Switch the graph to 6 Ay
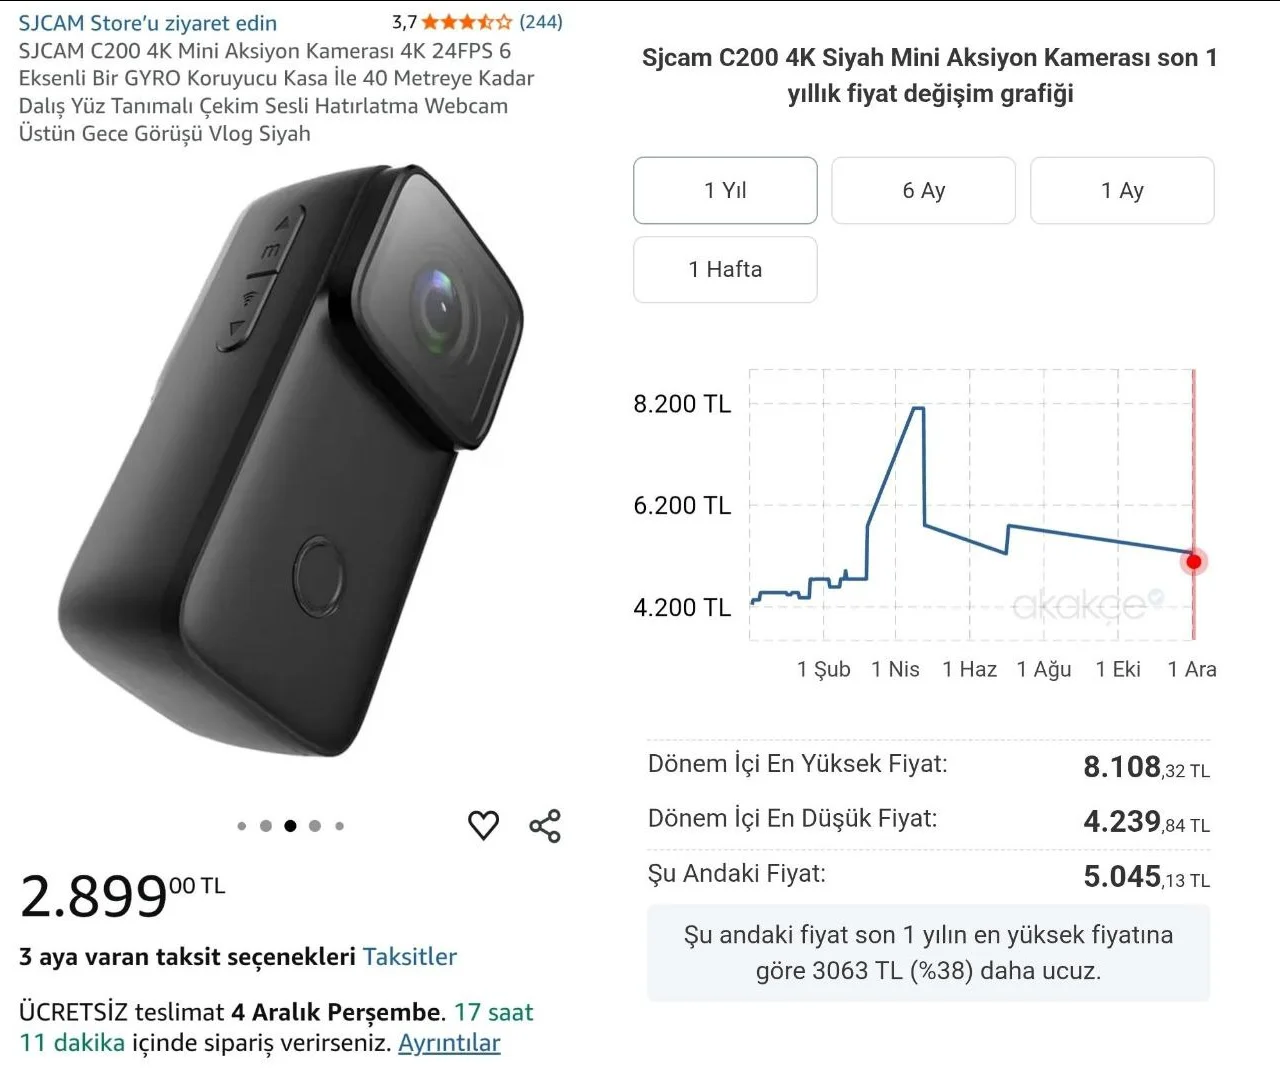Viewport: 1280px width, 1068px height. click(x=923, y=190)
